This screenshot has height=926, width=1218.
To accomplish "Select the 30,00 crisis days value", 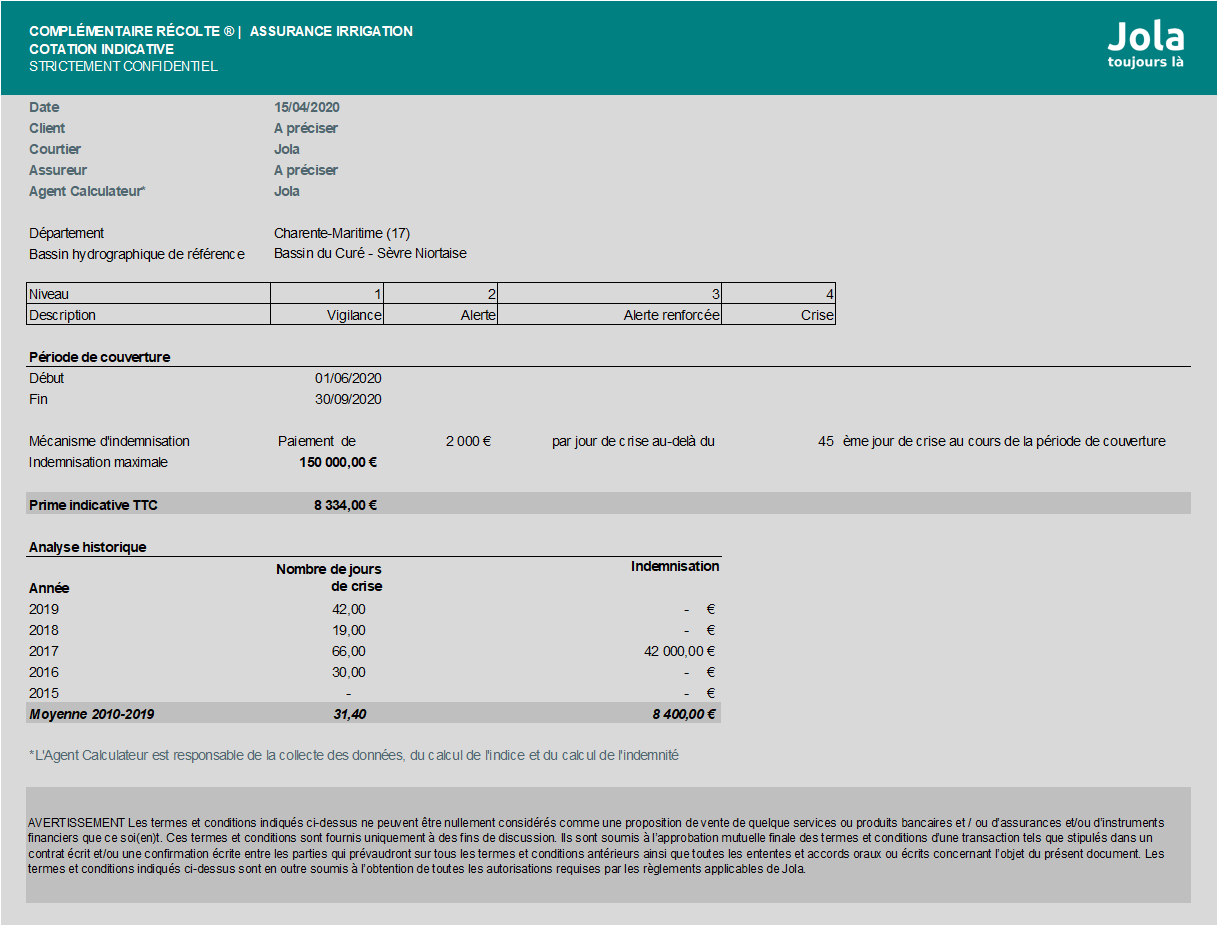I will point(349,672).
